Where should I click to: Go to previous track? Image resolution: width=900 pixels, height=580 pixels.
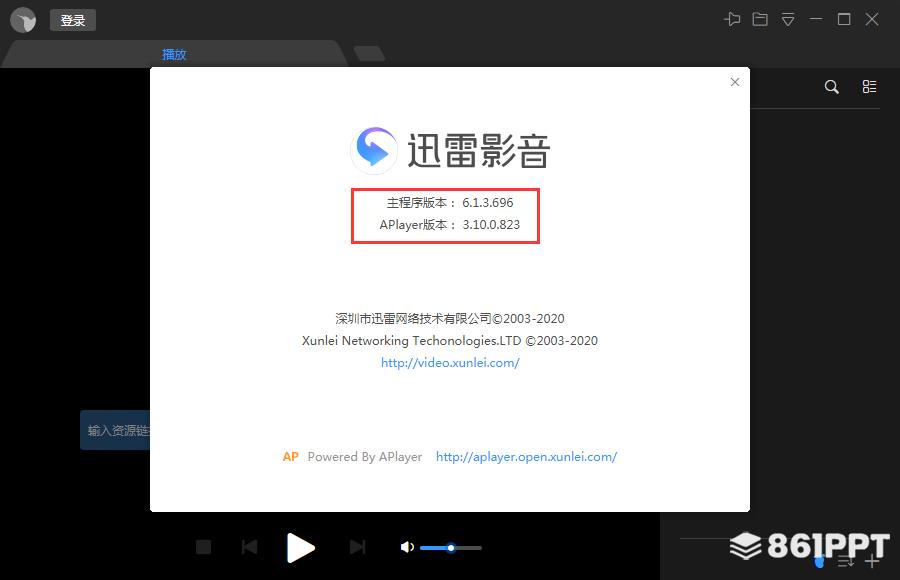249,547
